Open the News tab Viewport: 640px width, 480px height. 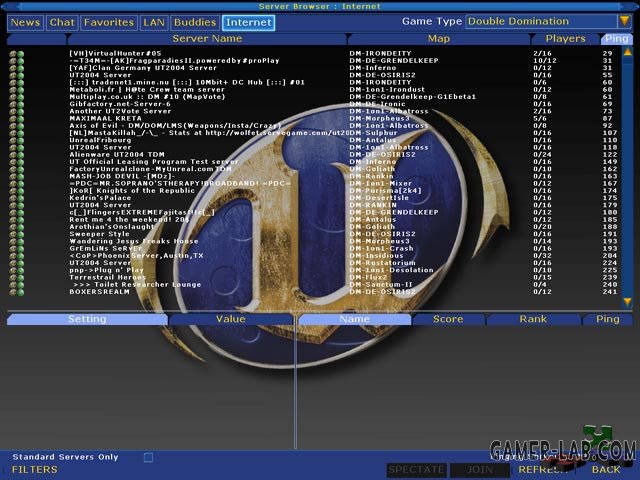25,22
